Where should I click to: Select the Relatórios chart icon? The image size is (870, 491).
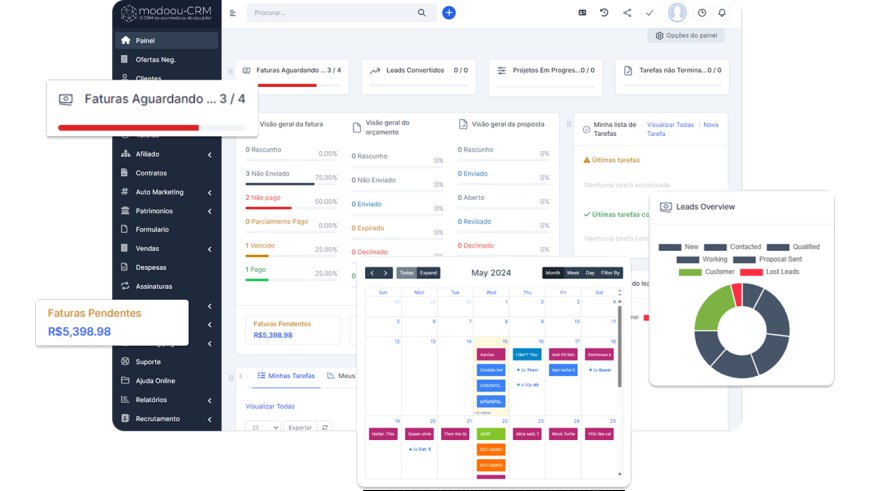125,399
